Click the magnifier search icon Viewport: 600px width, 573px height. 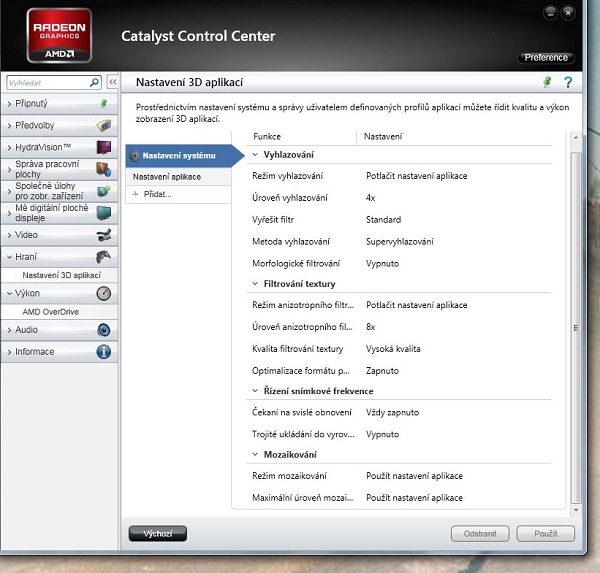pos(95,82)
